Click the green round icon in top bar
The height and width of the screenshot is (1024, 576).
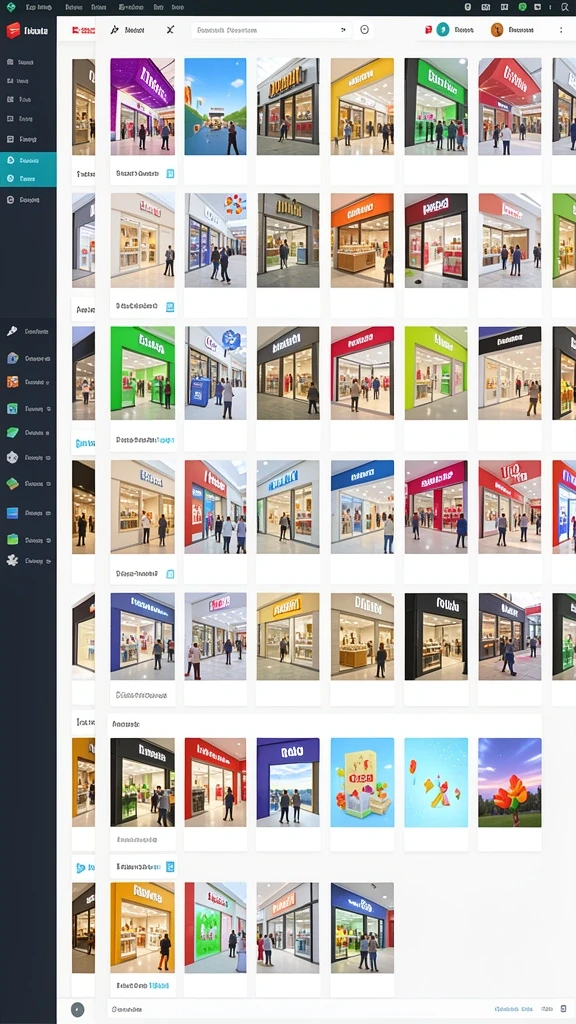522,7
